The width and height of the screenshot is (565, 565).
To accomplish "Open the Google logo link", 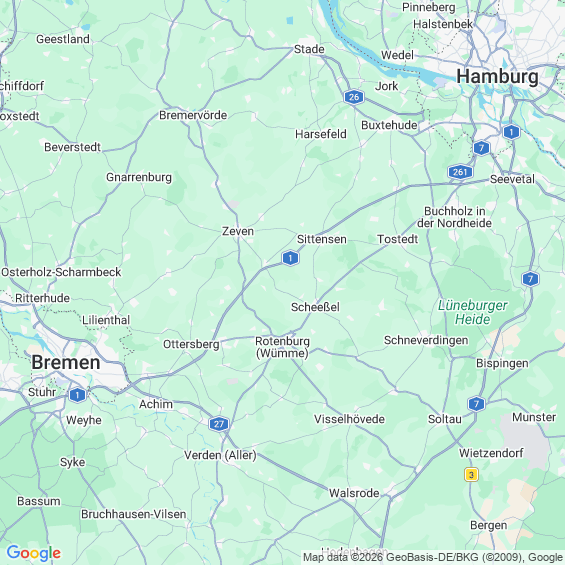I will 34,553.
